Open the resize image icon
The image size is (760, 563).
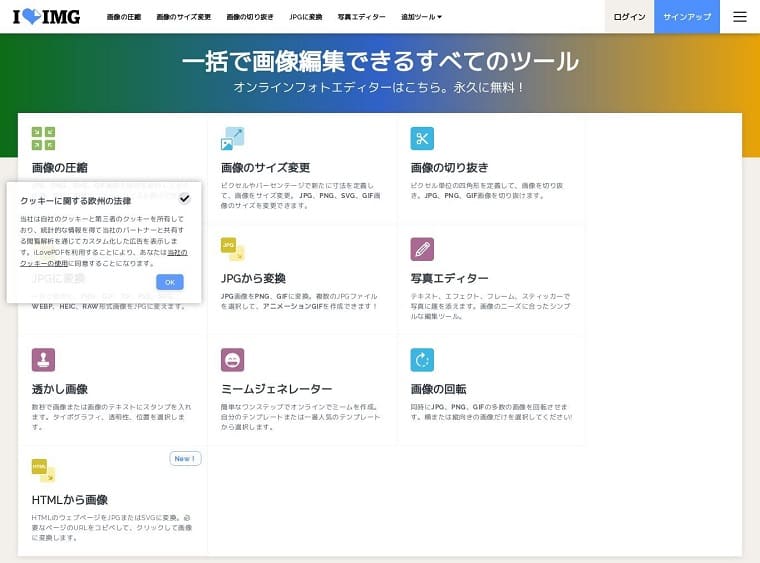233,139
